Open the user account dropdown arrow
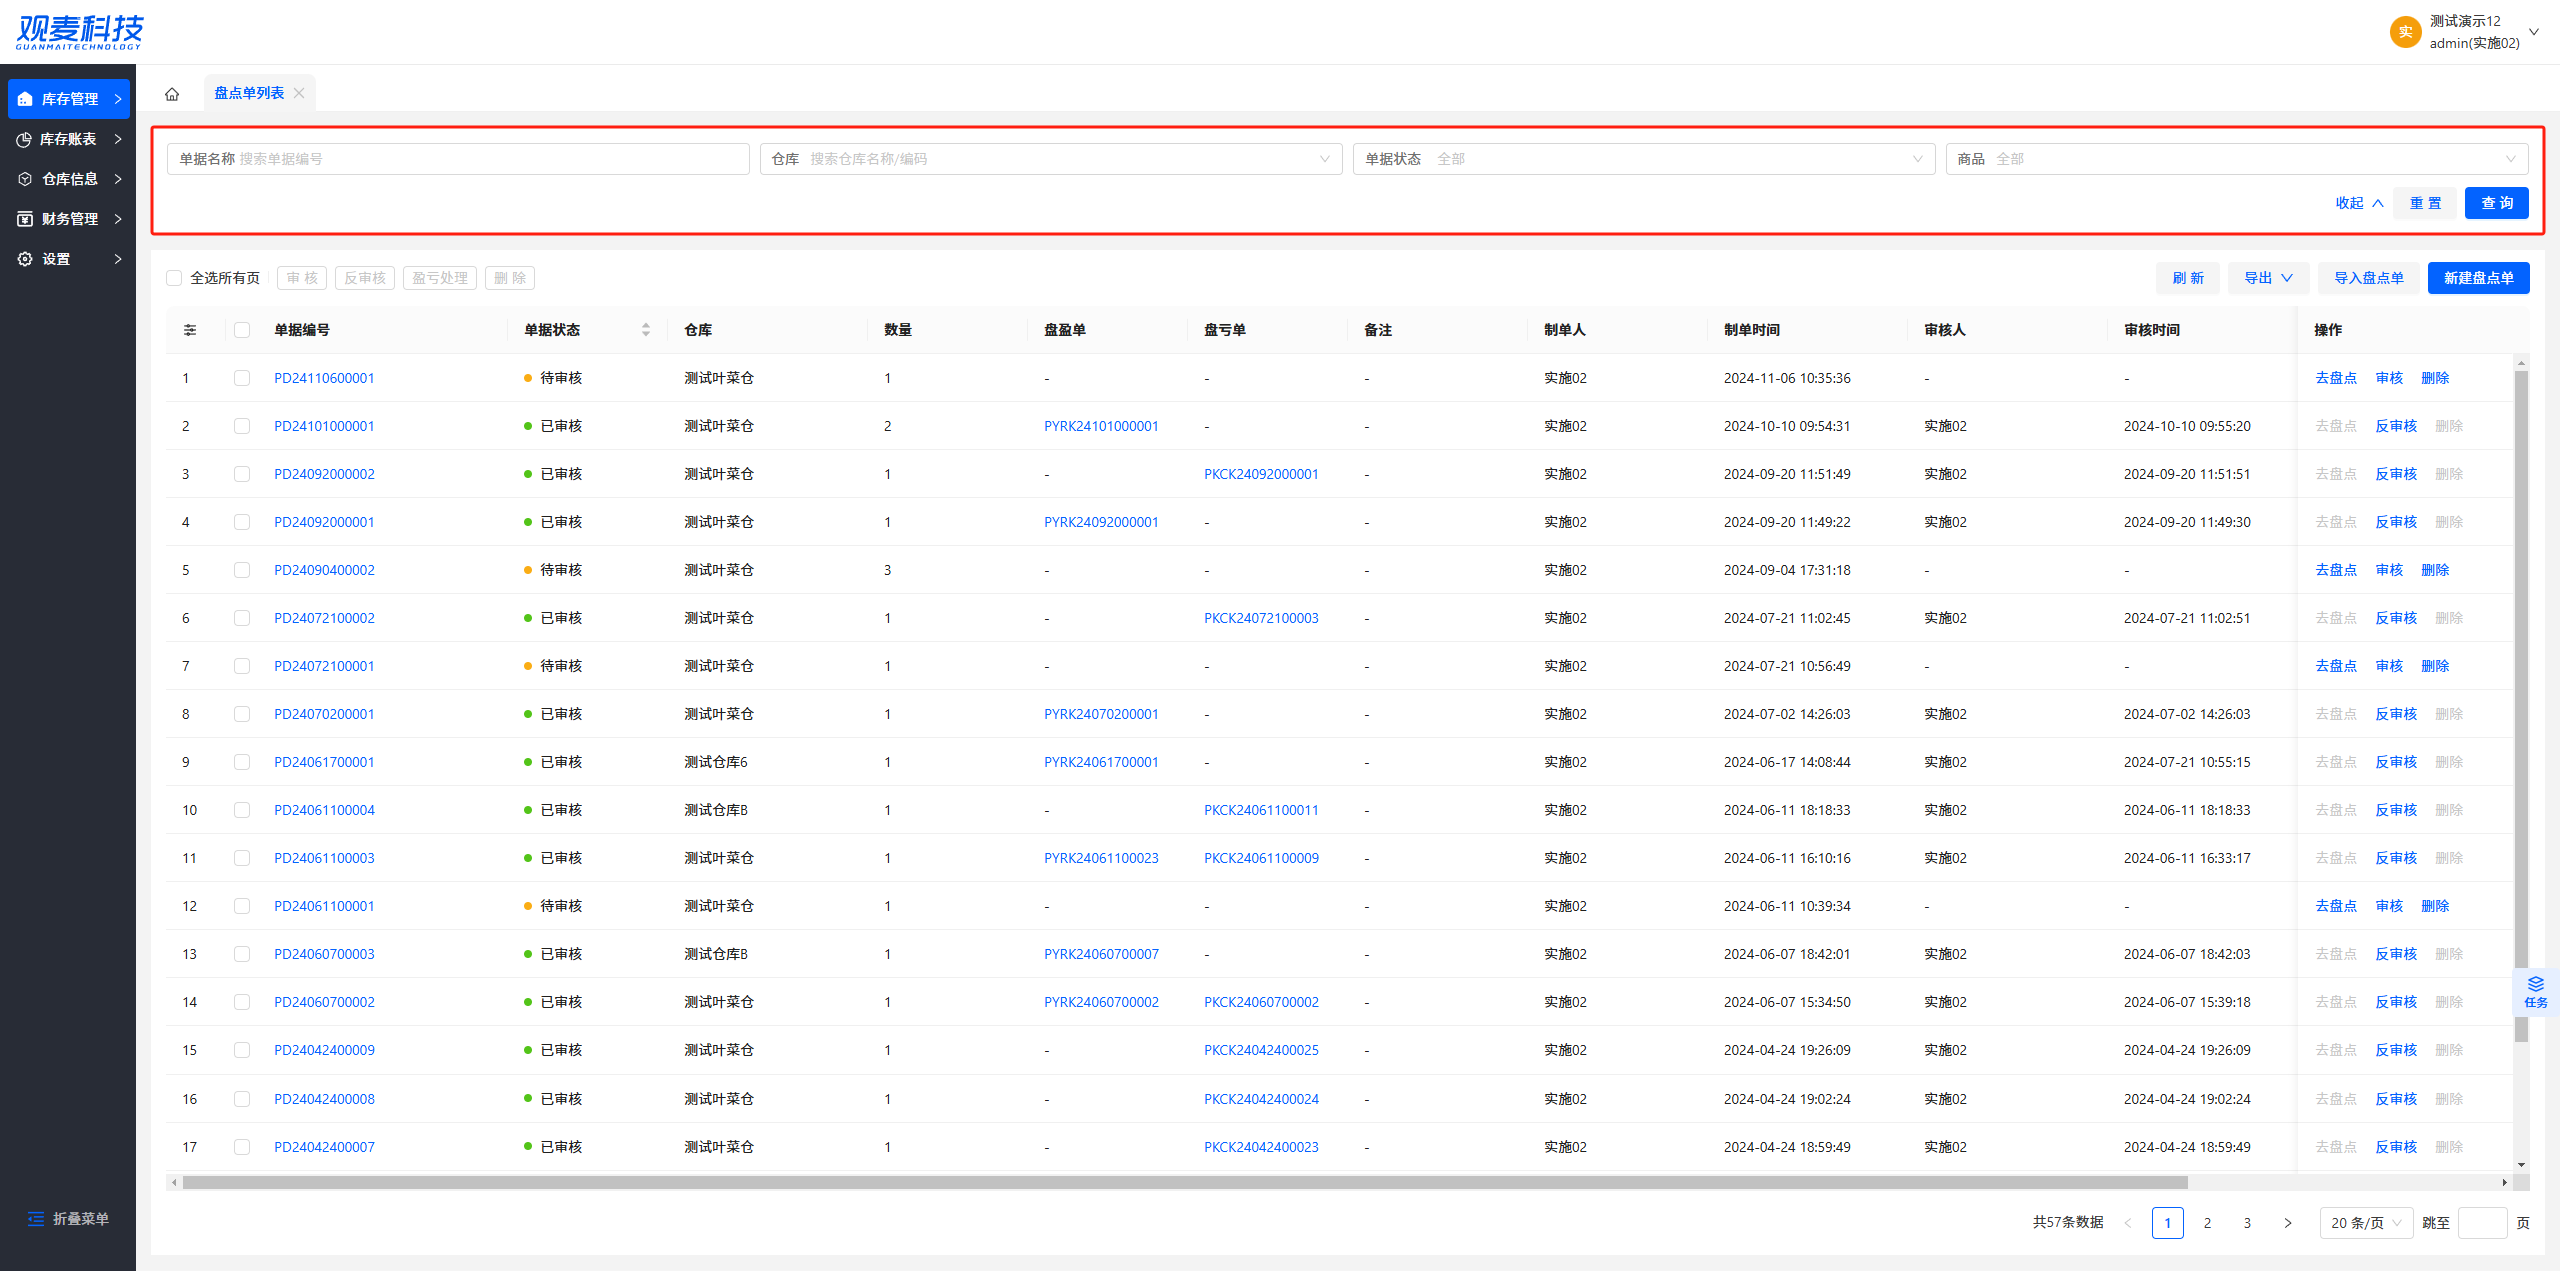2560x1271 pixels. pyautogui.click(x=2534, y=32)
